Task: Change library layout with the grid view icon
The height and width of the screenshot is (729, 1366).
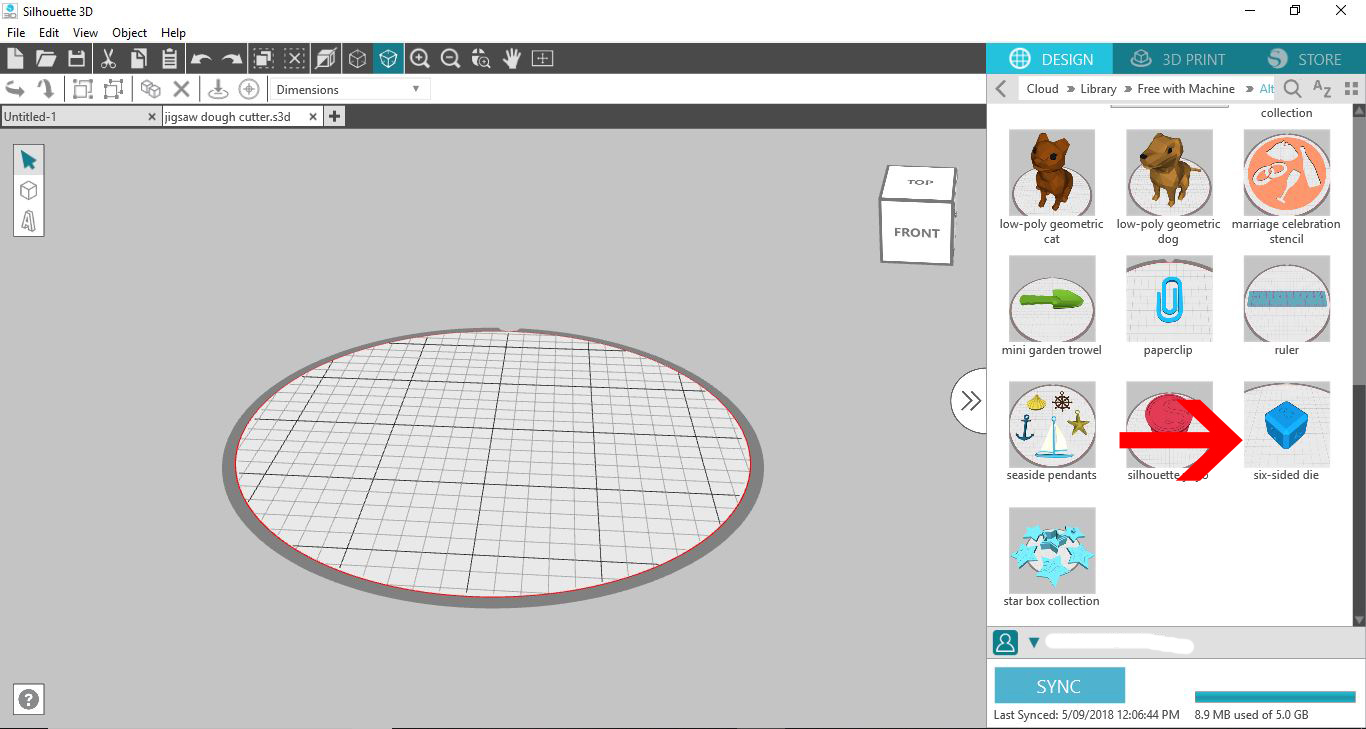Action: coord(1352,89)
